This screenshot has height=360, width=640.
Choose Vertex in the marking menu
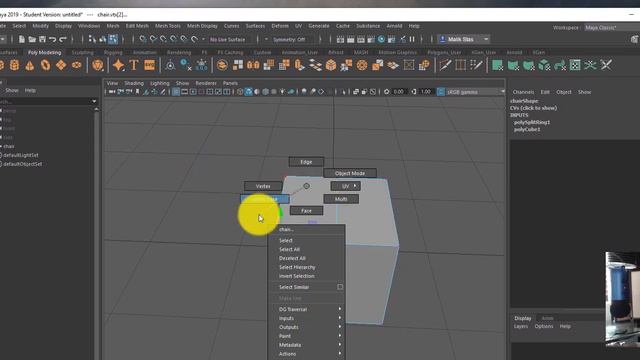pyautogui.click(x=263, y=186)
